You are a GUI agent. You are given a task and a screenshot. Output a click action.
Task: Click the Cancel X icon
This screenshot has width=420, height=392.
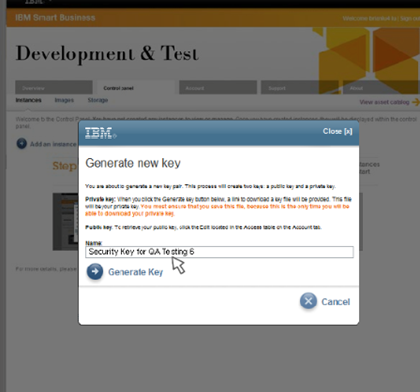point(308,301)
